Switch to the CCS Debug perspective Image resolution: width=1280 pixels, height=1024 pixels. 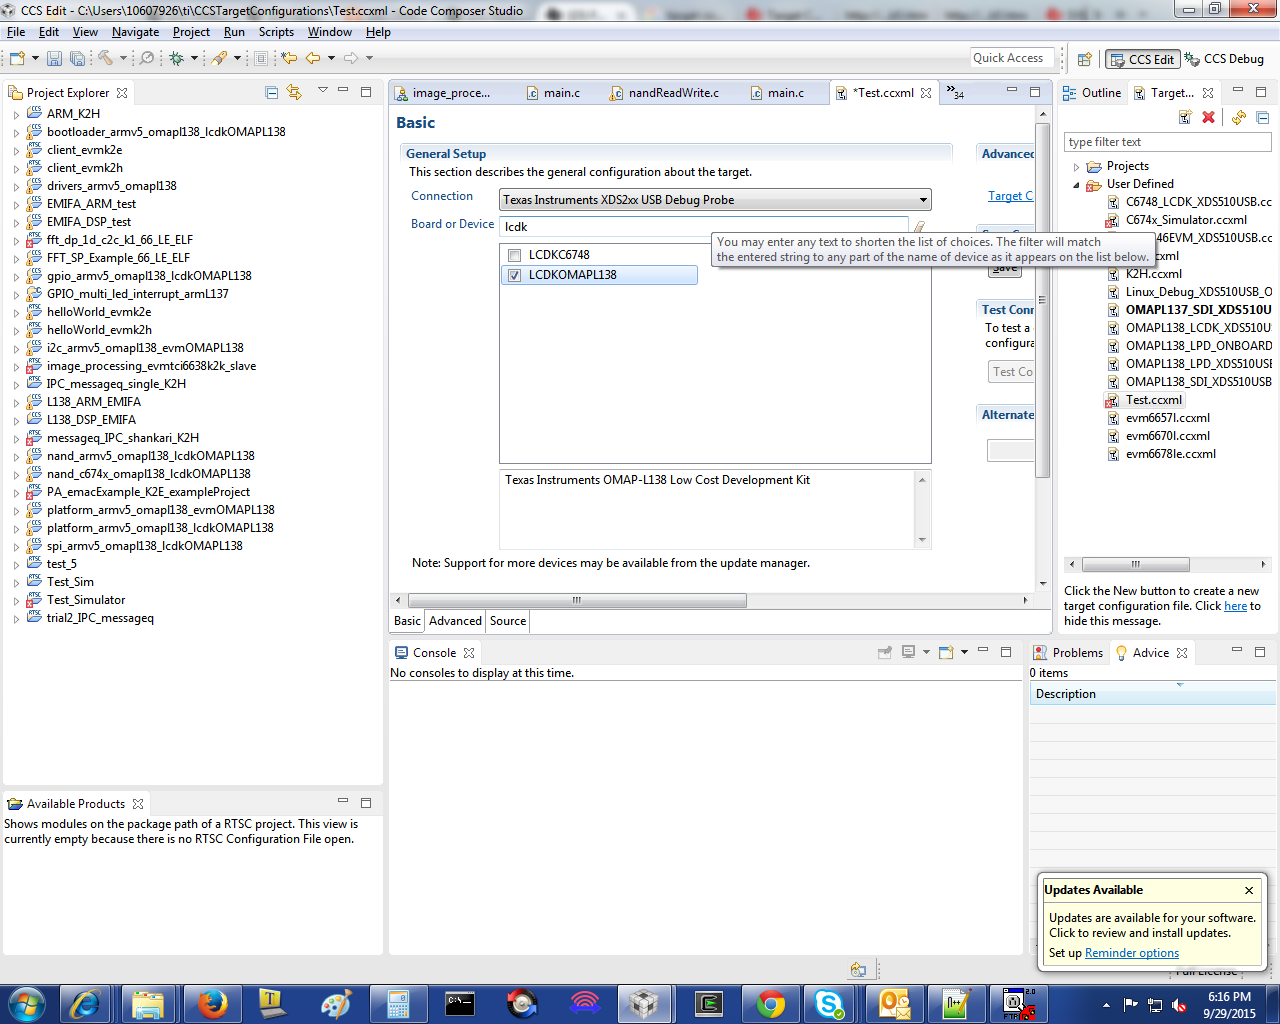[x=1225, y=59]
